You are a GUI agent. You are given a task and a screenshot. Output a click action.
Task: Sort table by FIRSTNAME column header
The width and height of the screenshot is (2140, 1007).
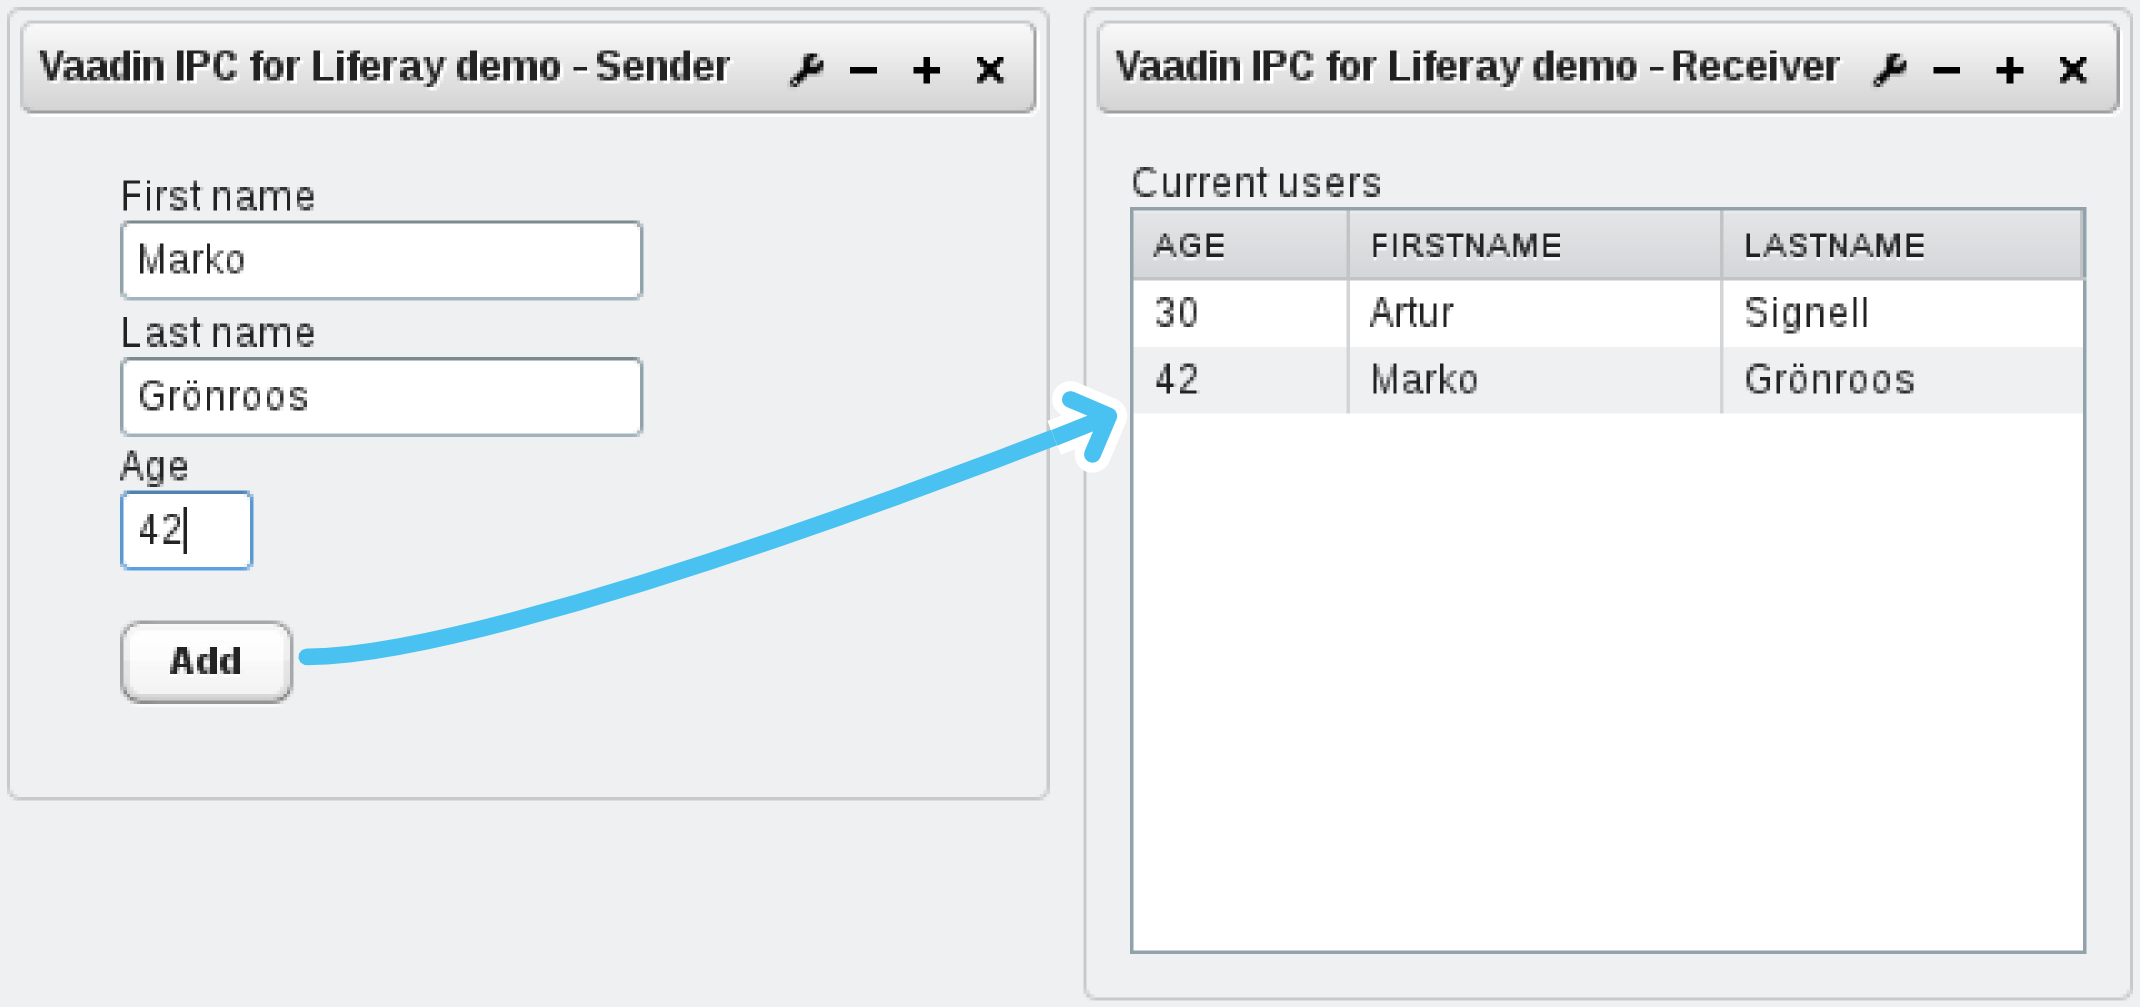coord(1534,245)
